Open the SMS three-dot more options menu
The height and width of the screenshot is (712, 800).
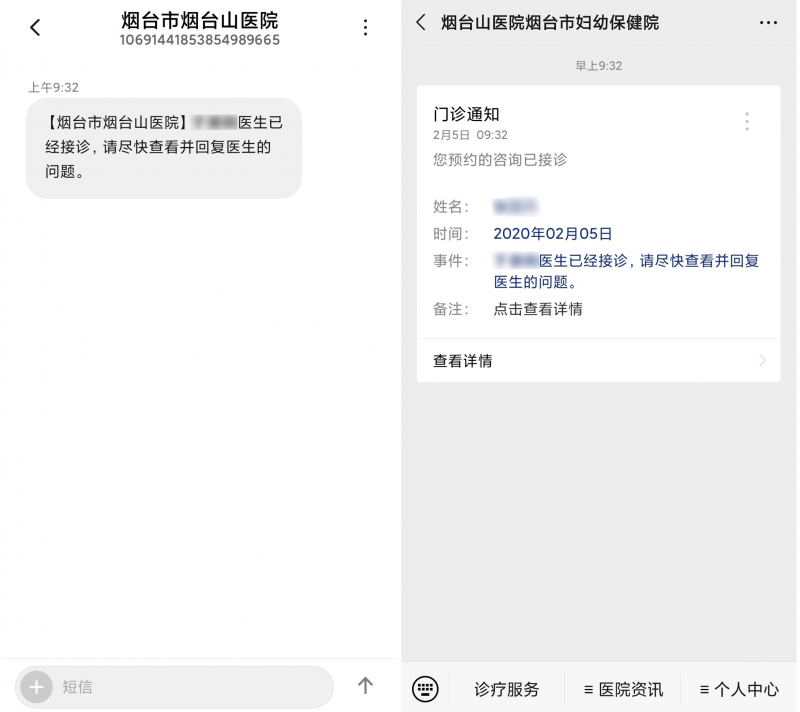[x=366, y=28]
